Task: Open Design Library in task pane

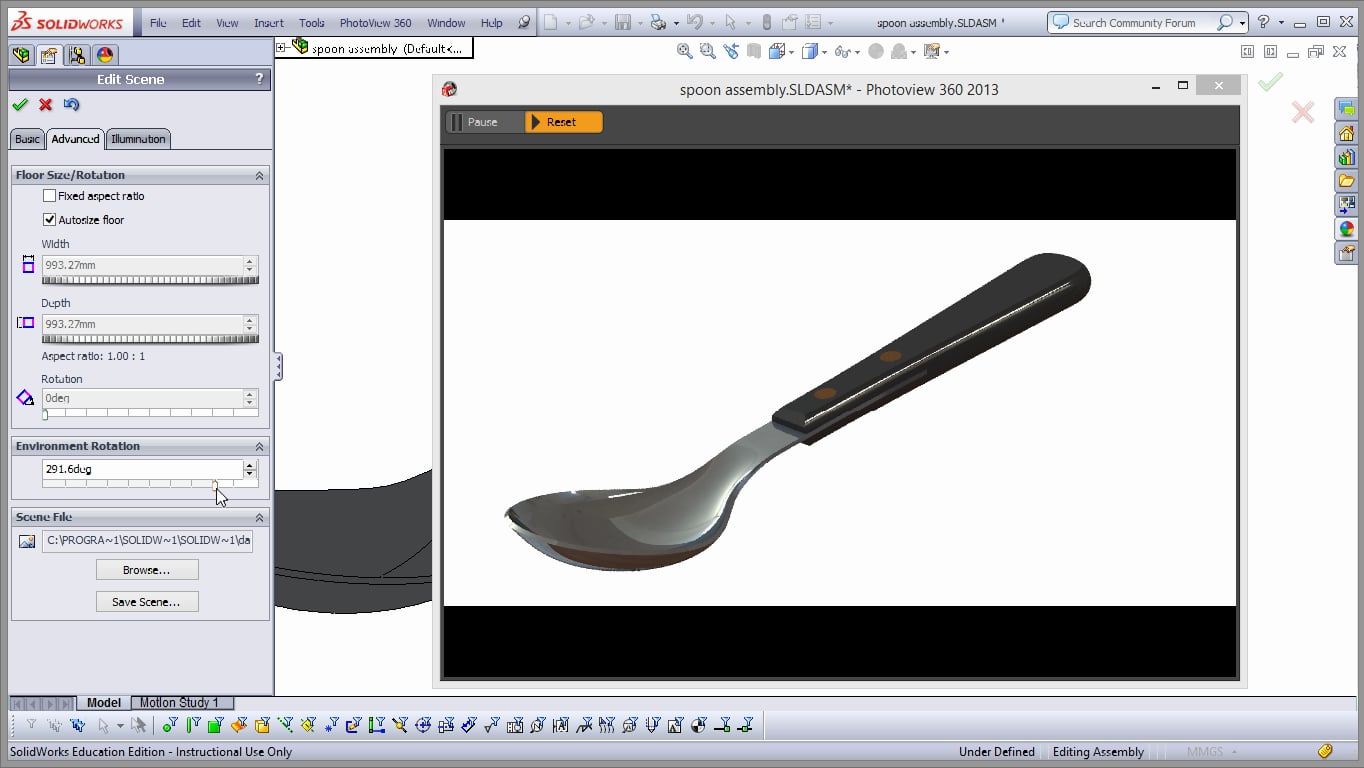Action: tap(1346, 157)
